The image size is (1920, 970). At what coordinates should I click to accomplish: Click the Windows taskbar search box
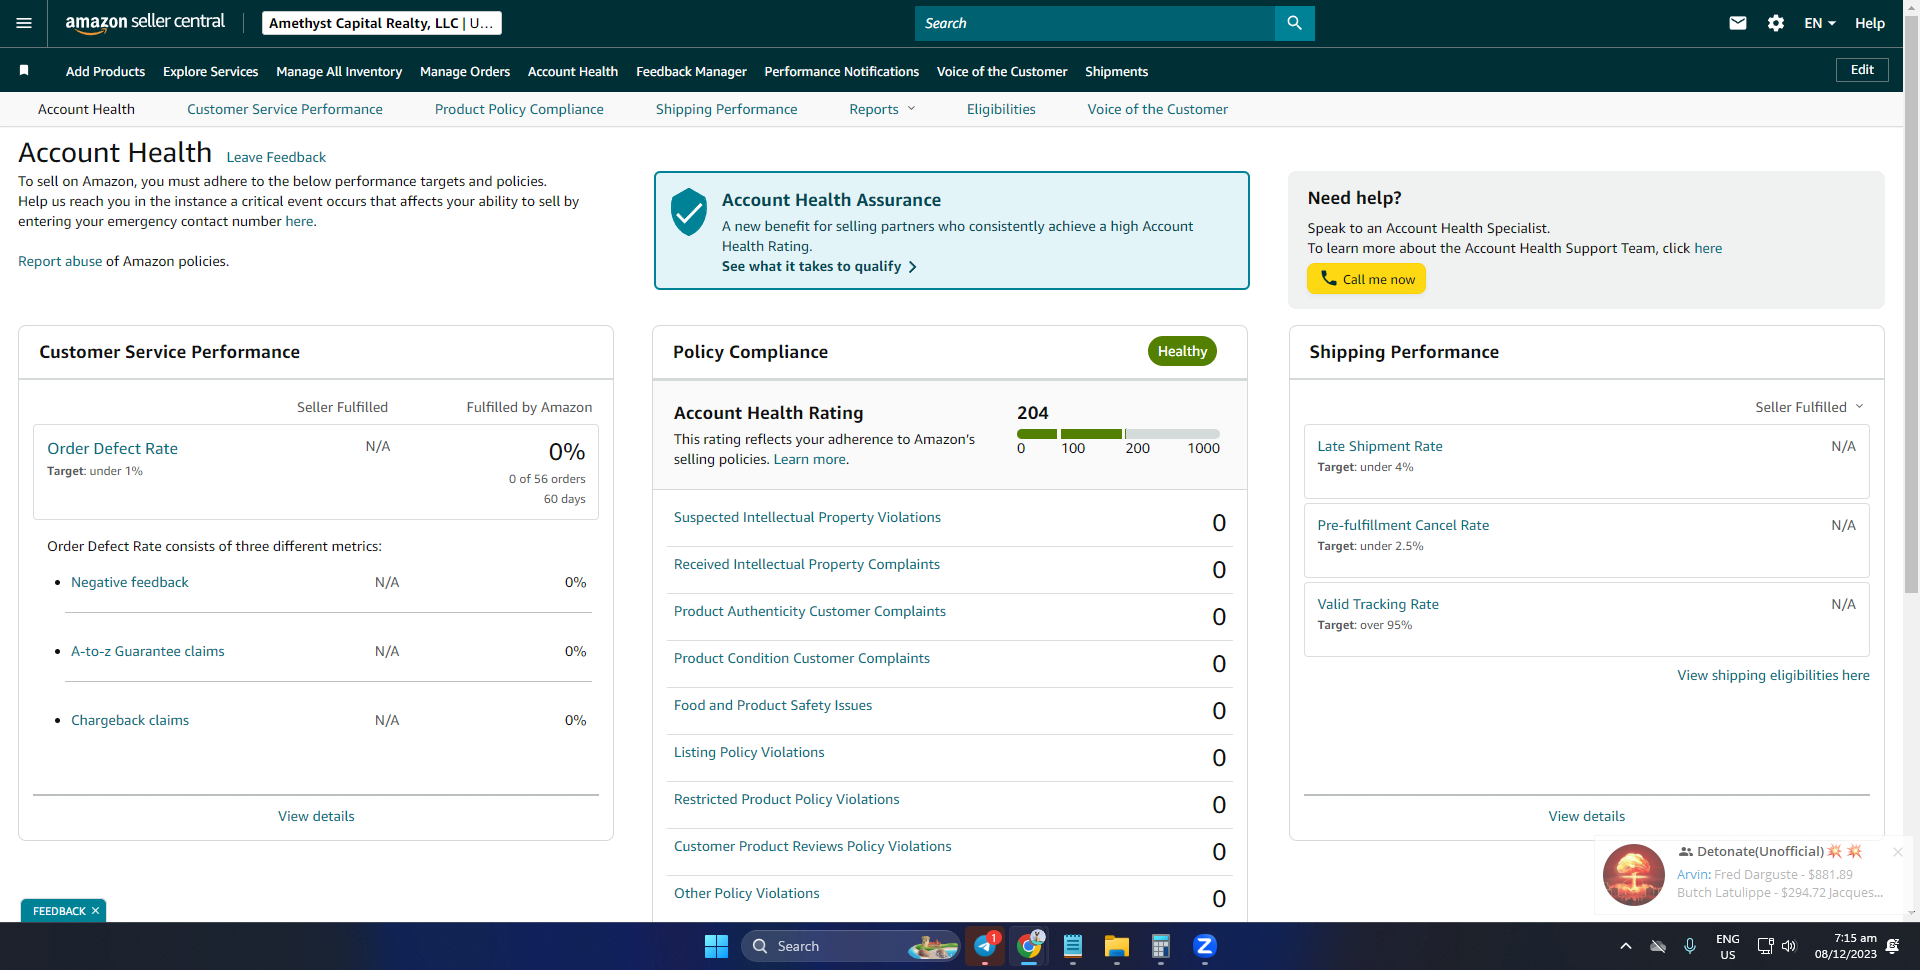[x=851, y=946]
